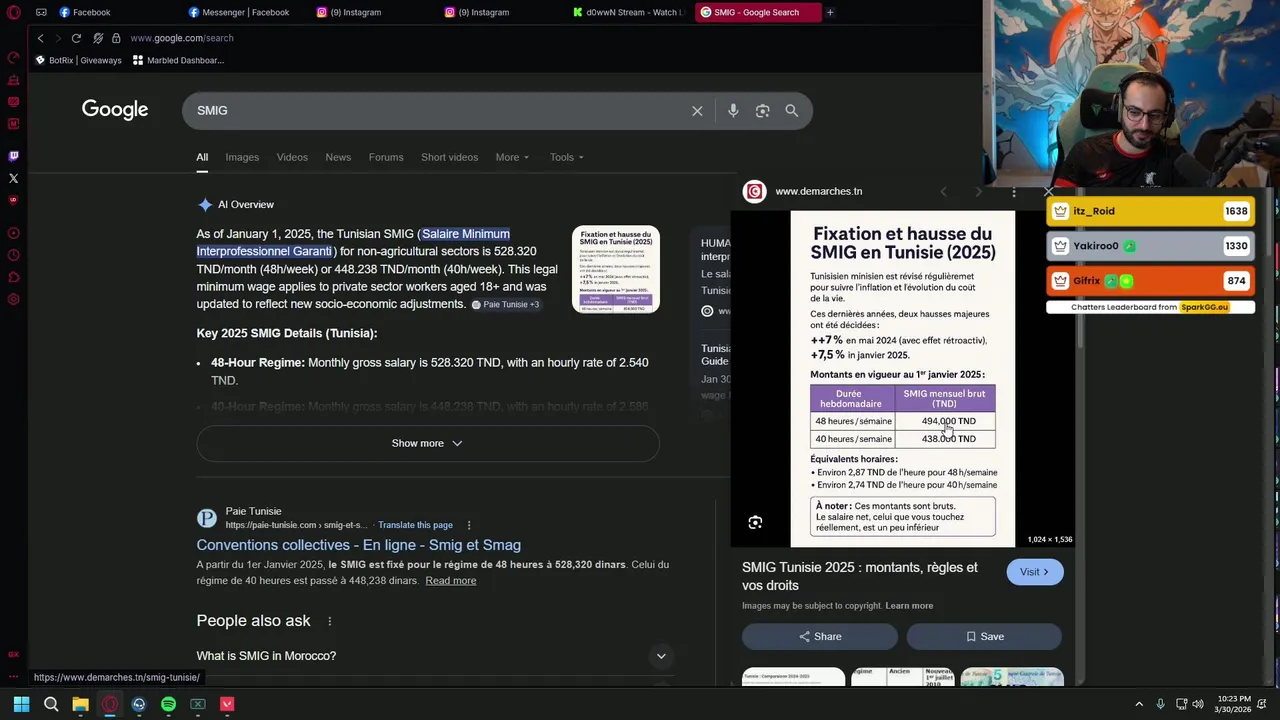The height and width of the screenshot is (720, 1280).
Task: Click the Visit button in image panel
Action: point(1035,572)
